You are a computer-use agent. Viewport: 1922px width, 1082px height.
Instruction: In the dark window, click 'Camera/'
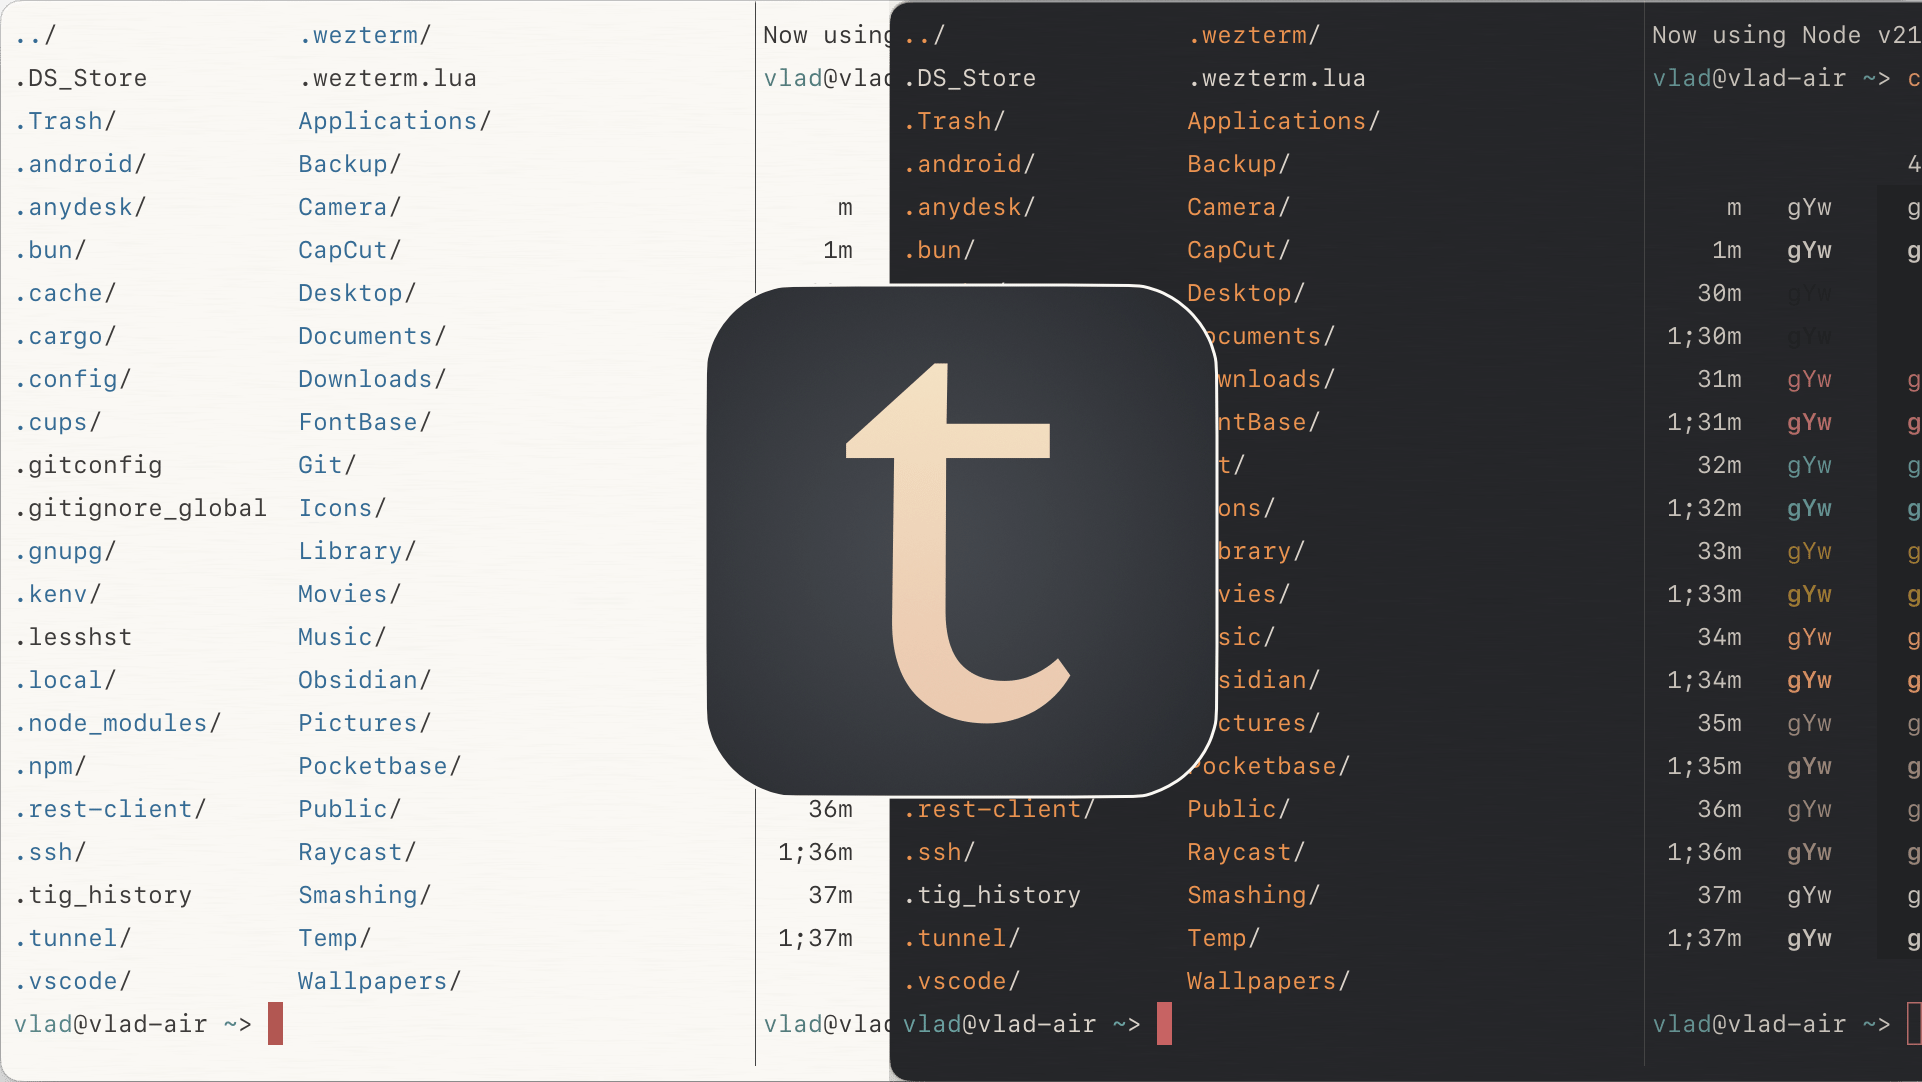pos(1239,207)
